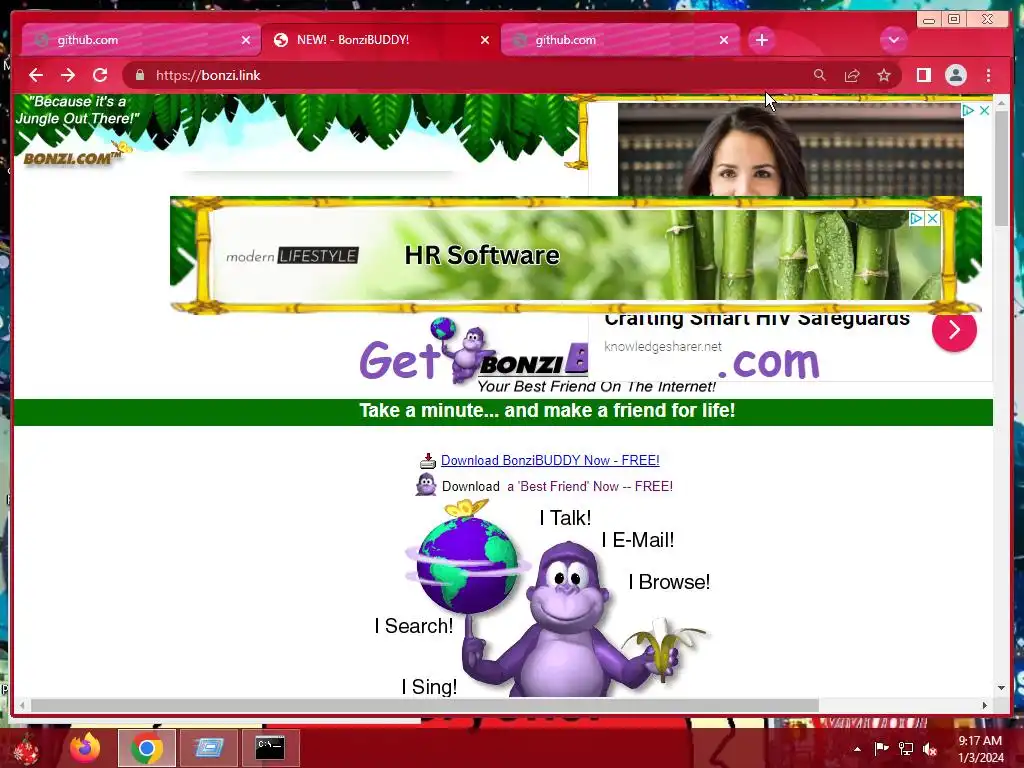1024x768 pixels.
Task: Click the pink arrow button on the ad
Action: (954, 330)
